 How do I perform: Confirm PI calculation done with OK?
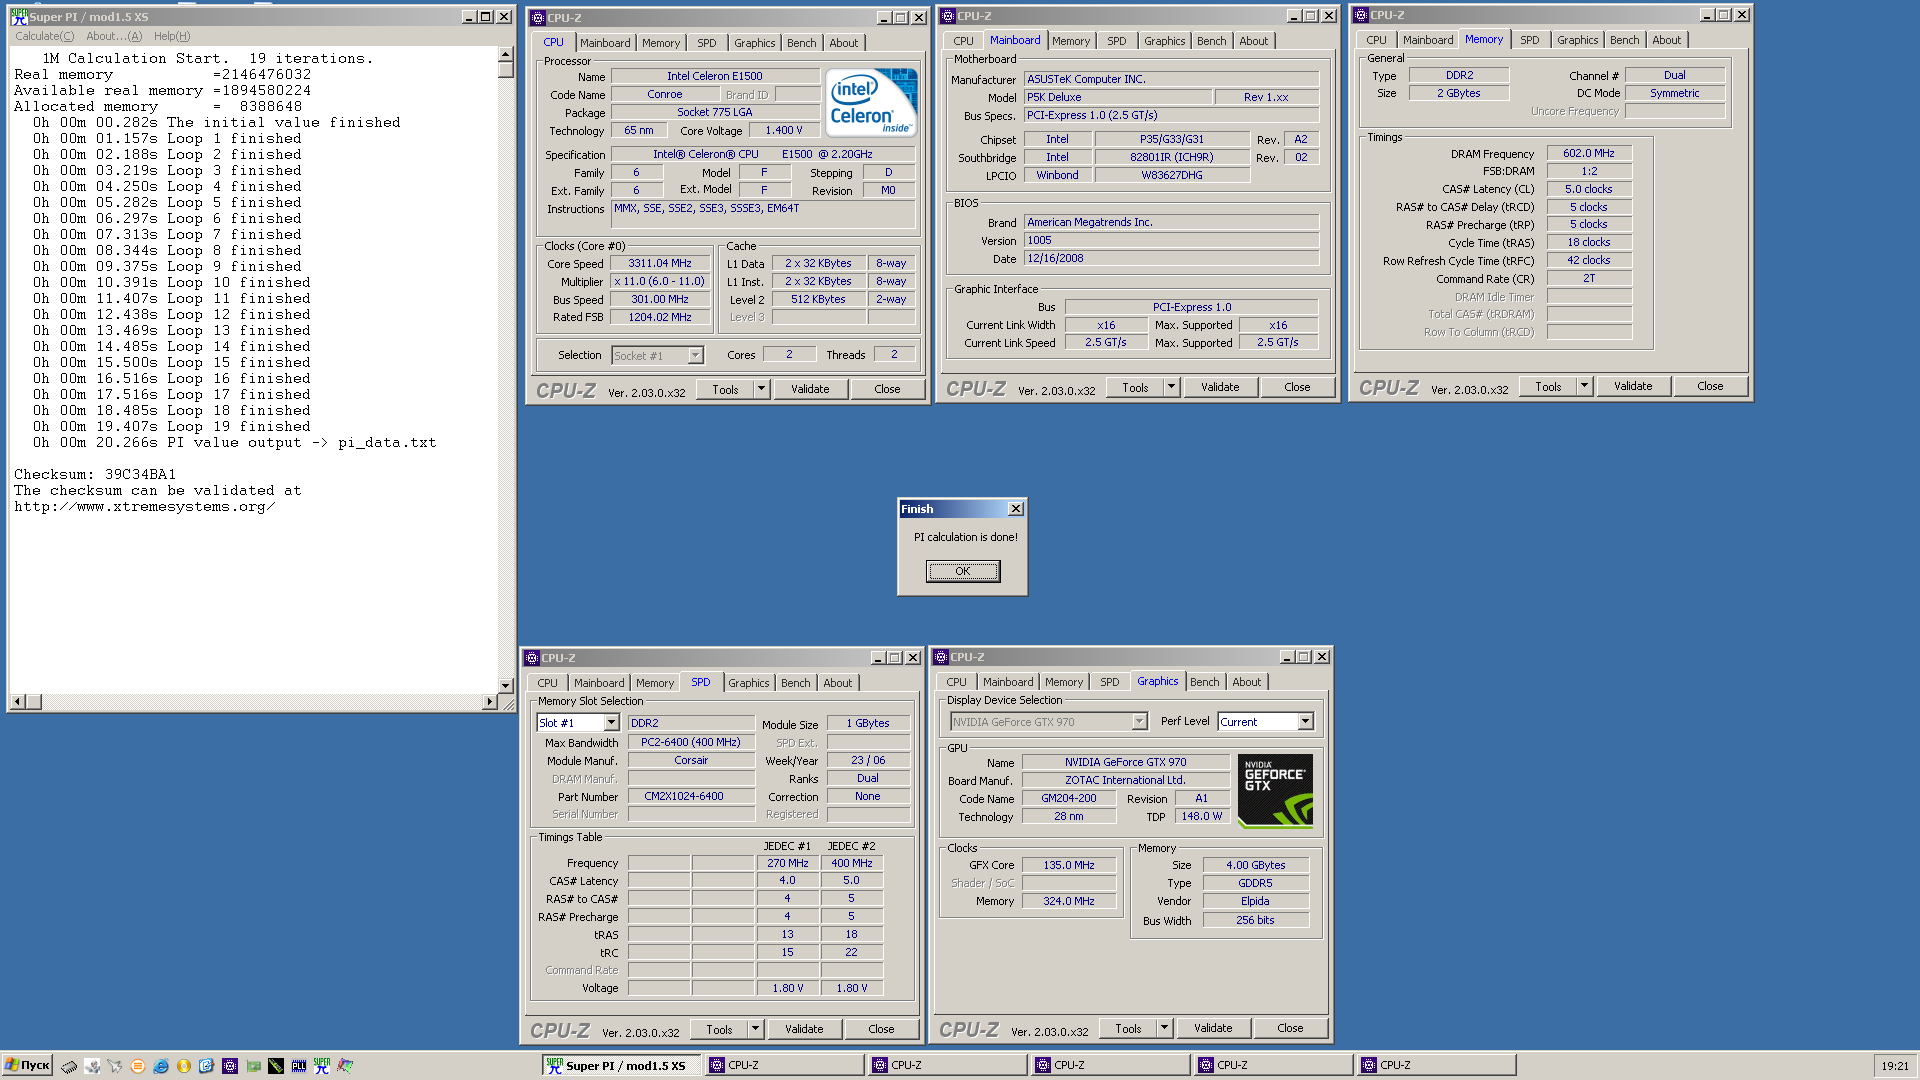[x=963, y=571]
